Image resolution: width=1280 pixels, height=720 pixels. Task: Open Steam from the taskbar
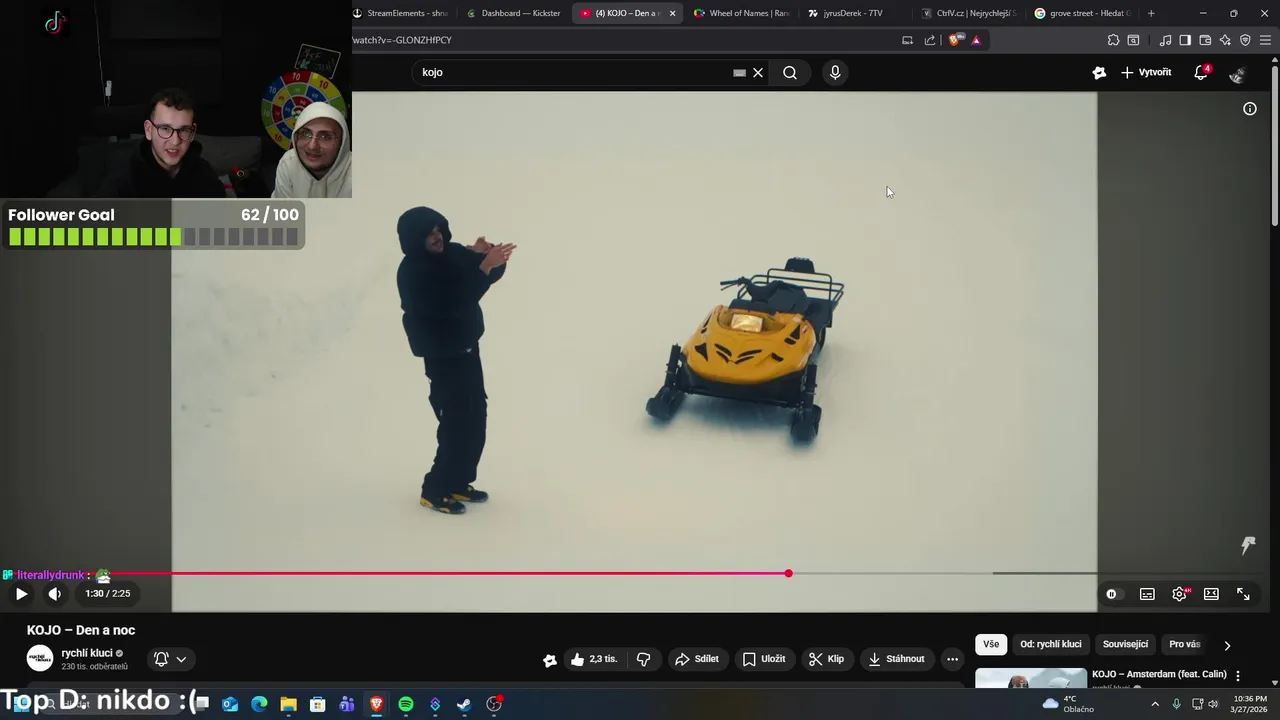[x=464, y=704]
